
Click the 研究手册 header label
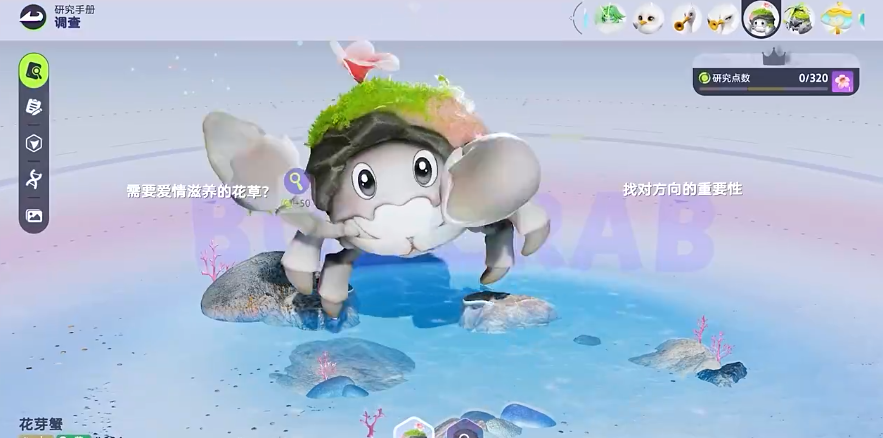pos(74,9)
